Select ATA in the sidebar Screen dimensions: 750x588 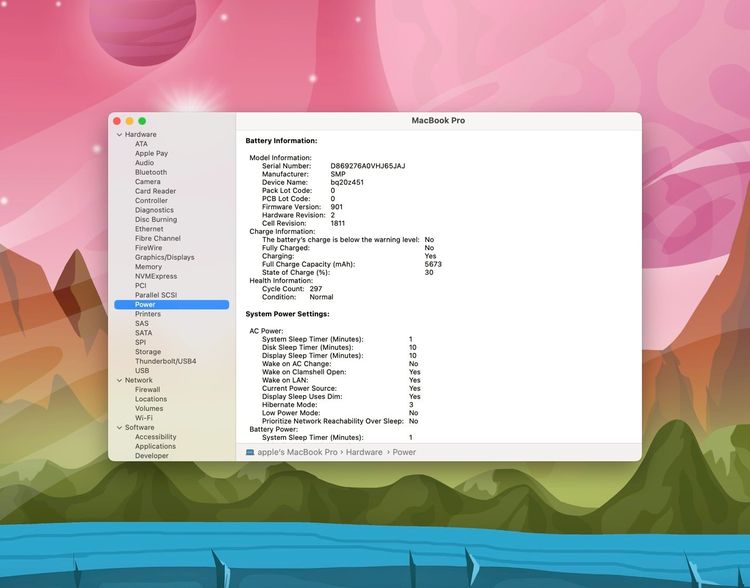click(x=141, y=144)
